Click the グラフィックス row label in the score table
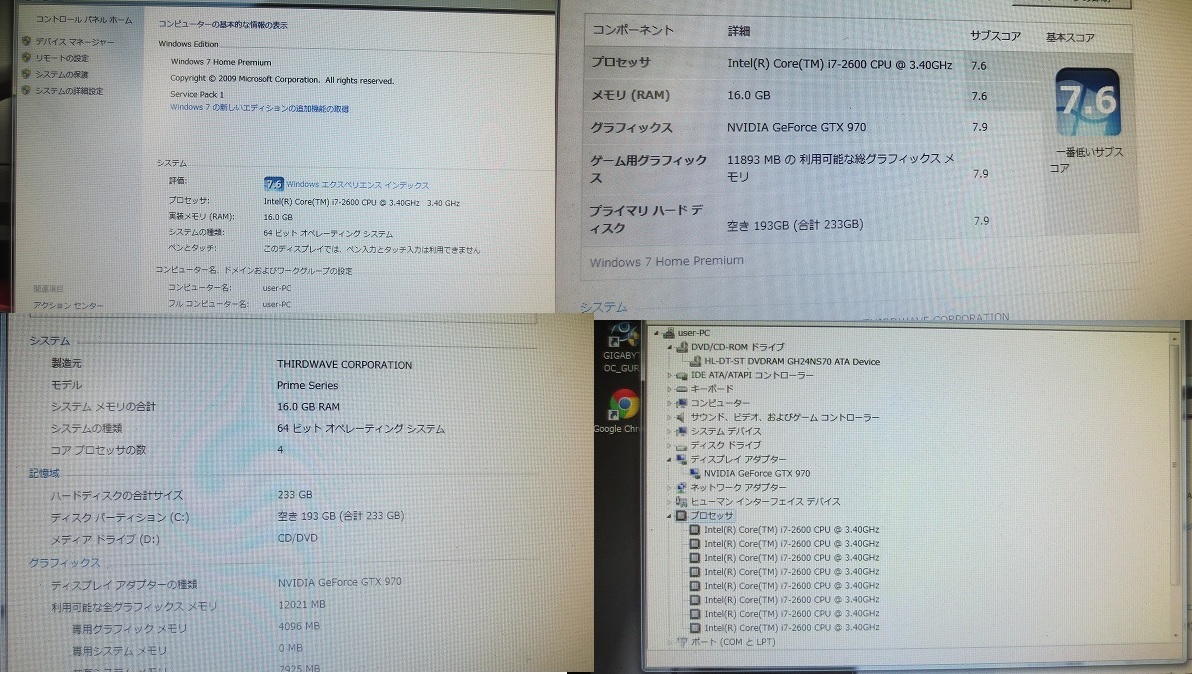Image resolution: width=1192 pixels, height=674 pixels. pos(631,128)
